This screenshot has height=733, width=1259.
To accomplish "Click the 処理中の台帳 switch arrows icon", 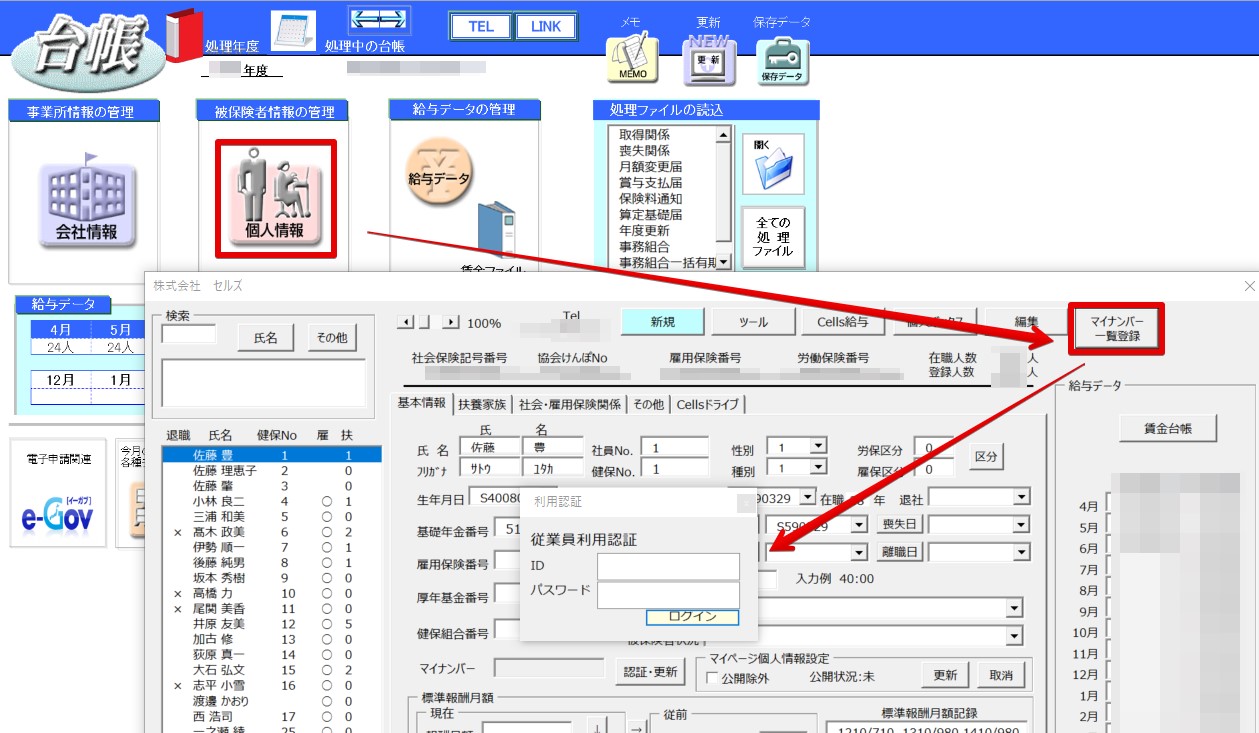I will click(379, 20).
